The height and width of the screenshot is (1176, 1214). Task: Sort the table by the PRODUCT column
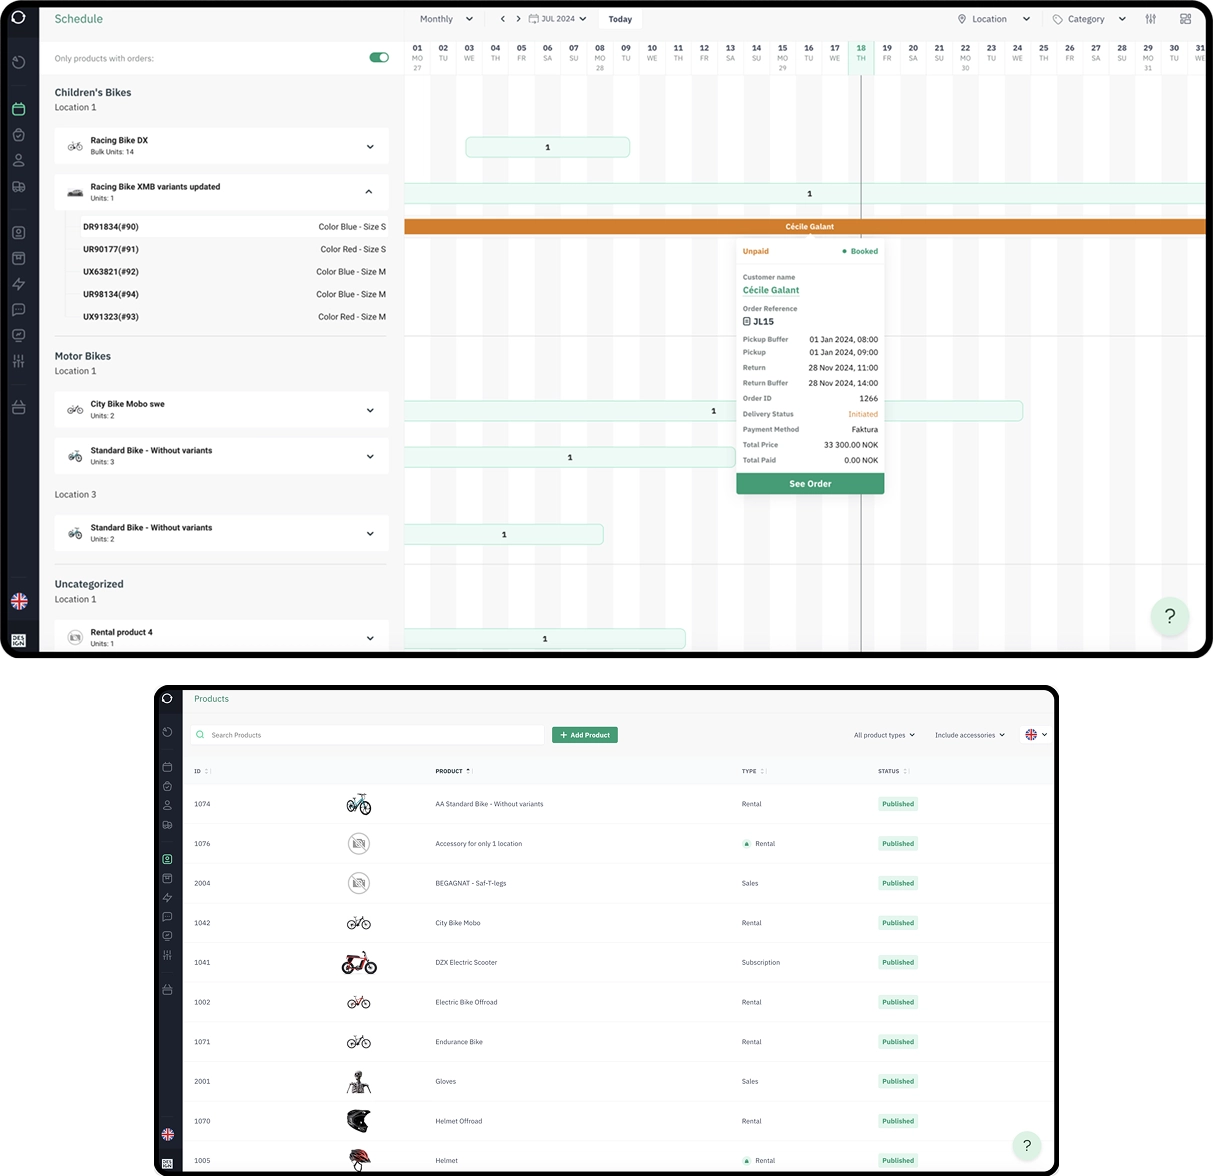[453, 771]
